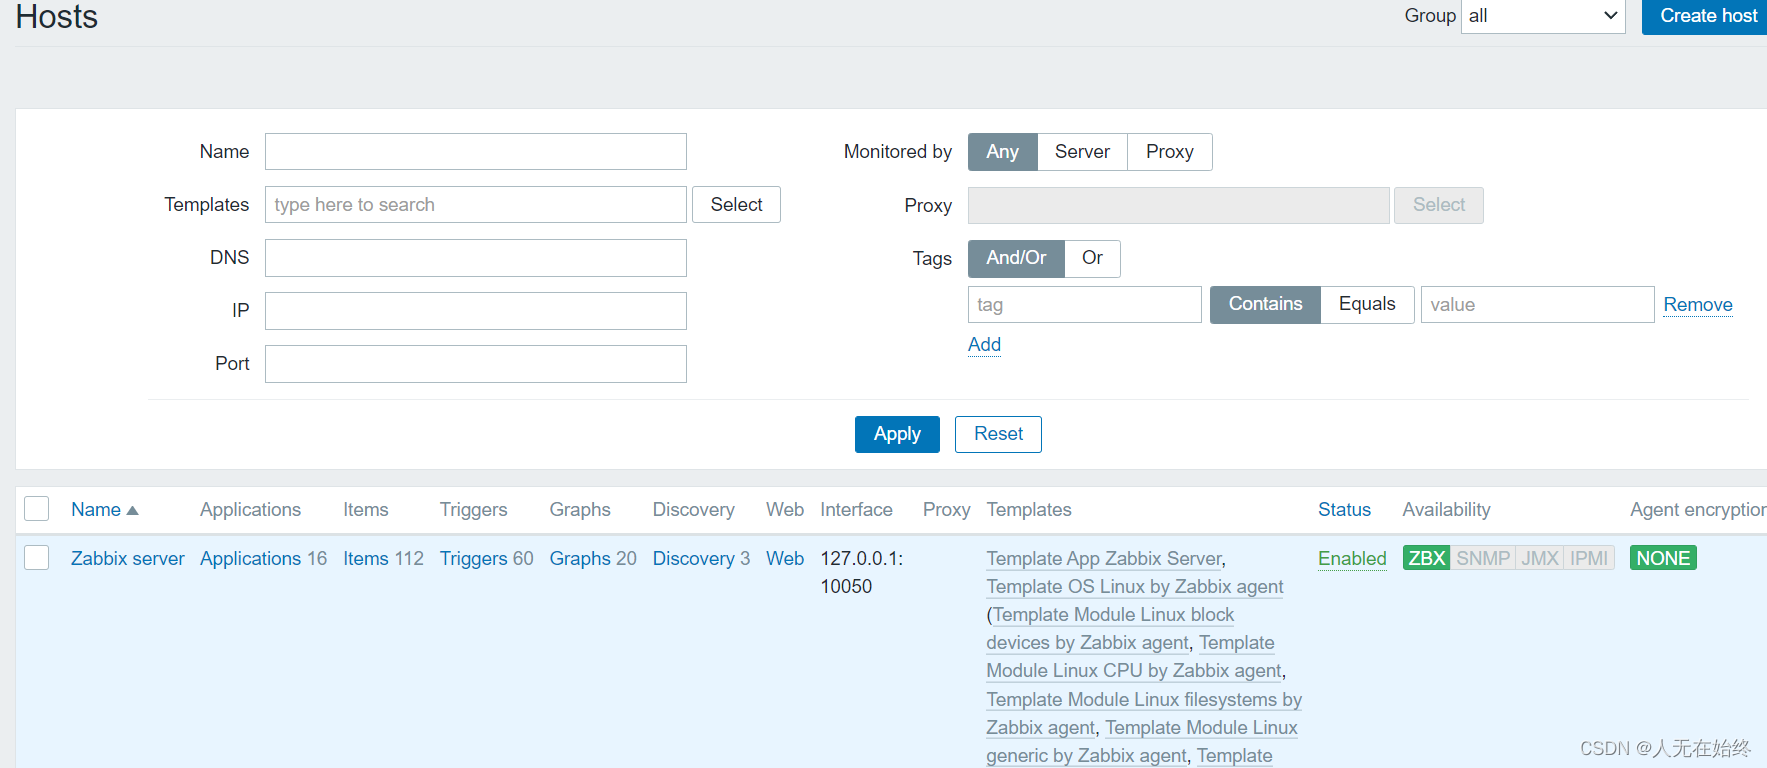Click the IP filter input
Viewport: 1767px width, 768px height.
tap(476, 311)
